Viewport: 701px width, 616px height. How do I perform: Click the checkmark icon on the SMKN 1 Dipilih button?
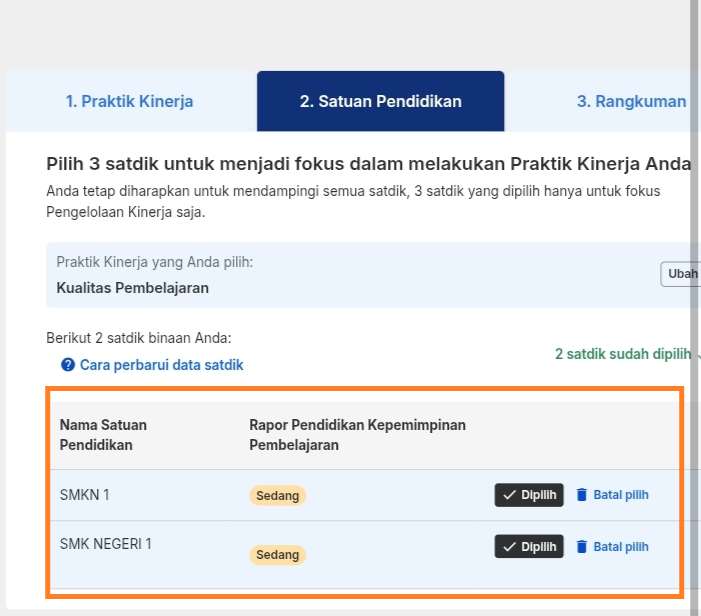click(x=509, y=495)
